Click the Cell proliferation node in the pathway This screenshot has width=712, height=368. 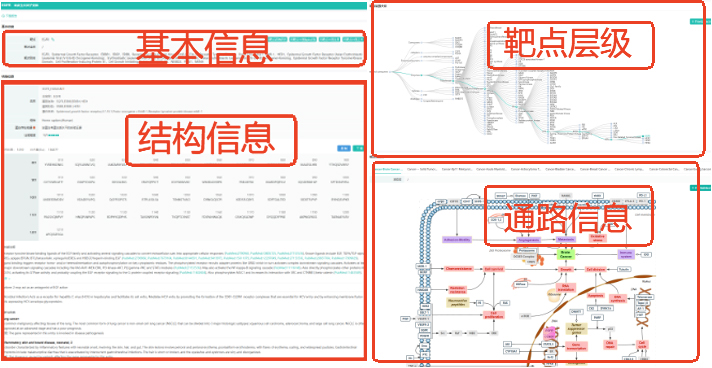coord(493,315)
